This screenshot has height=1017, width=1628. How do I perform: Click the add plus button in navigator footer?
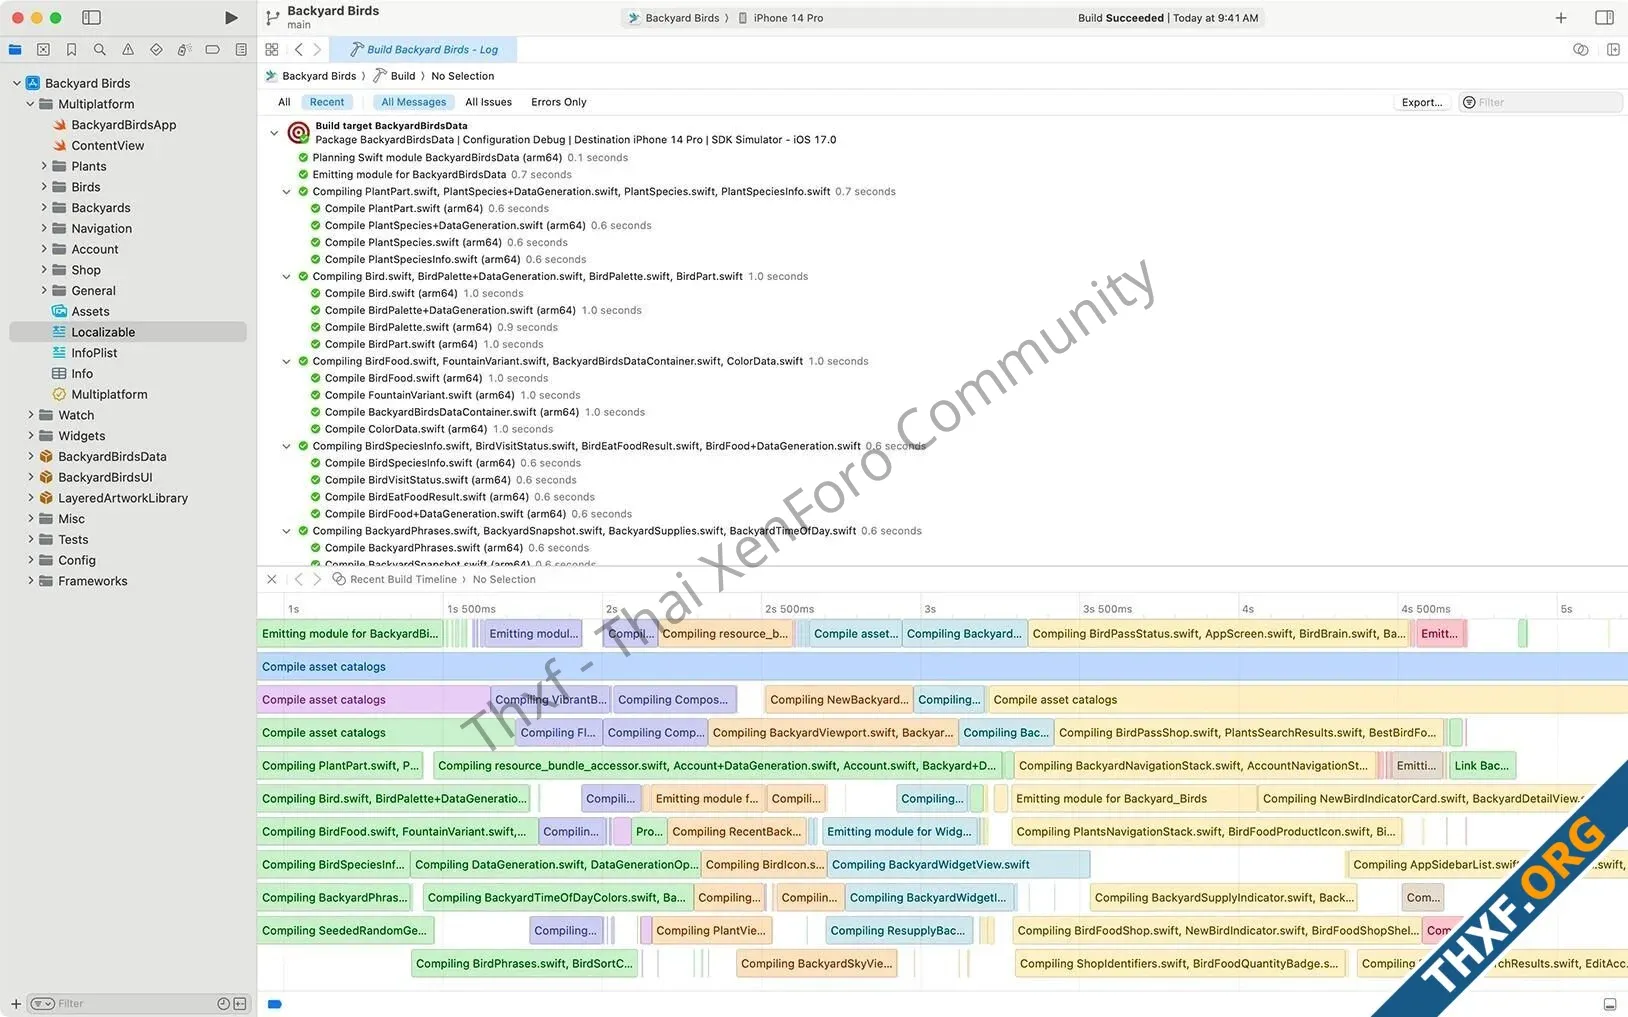16,1003
